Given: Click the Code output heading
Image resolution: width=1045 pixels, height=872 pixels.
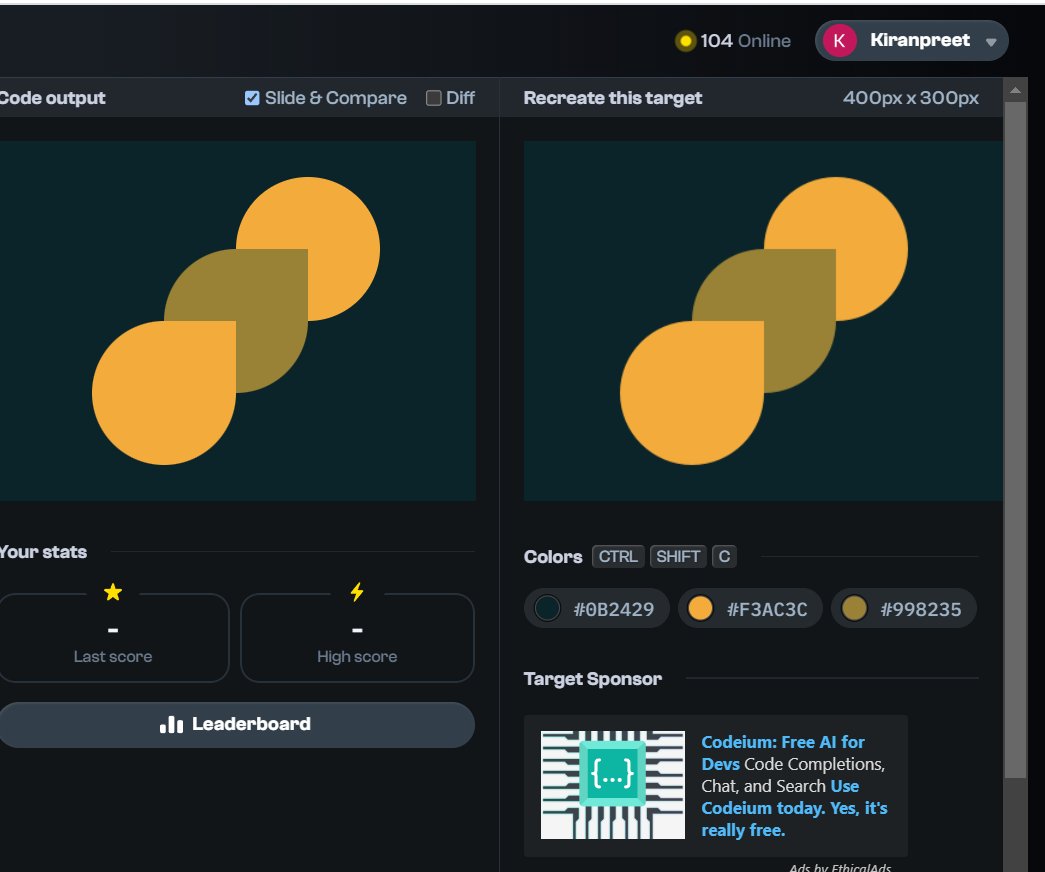Looking at the screenshot, I should [x=52, y=98].
